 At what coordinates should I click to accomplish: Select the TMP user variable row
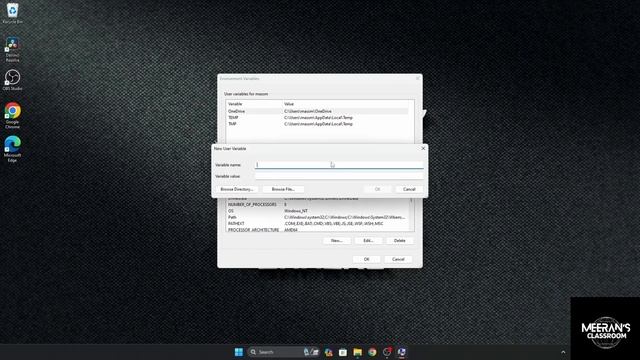318,124
